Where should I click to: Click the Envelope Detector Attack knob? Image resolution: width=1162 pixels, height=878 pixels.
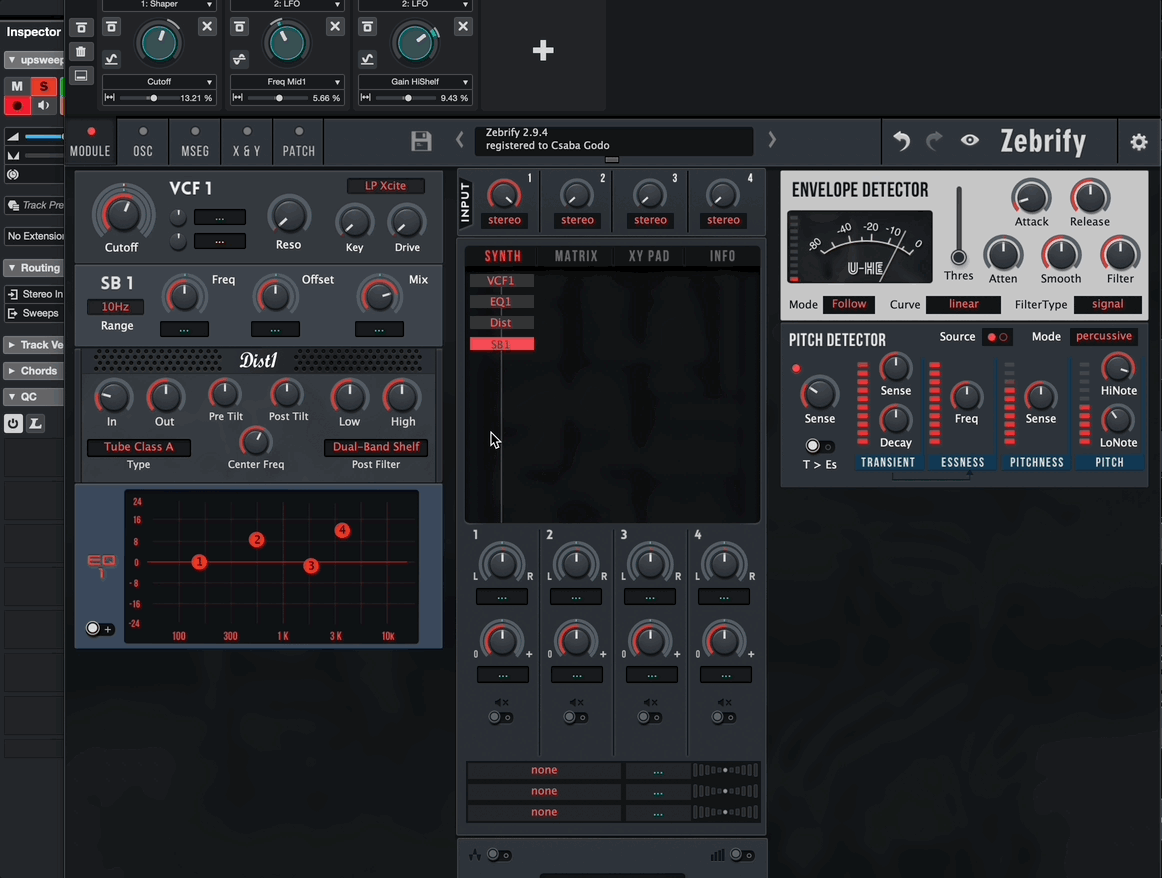tap(1032, 199)
